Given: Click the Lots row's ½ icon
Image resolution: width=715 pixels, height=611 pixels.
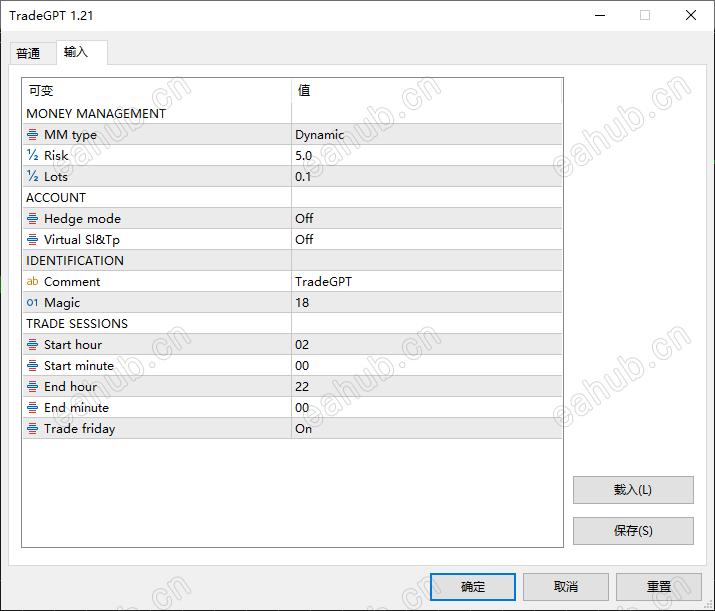Looking at the screenshot, I should coord(32,176).
